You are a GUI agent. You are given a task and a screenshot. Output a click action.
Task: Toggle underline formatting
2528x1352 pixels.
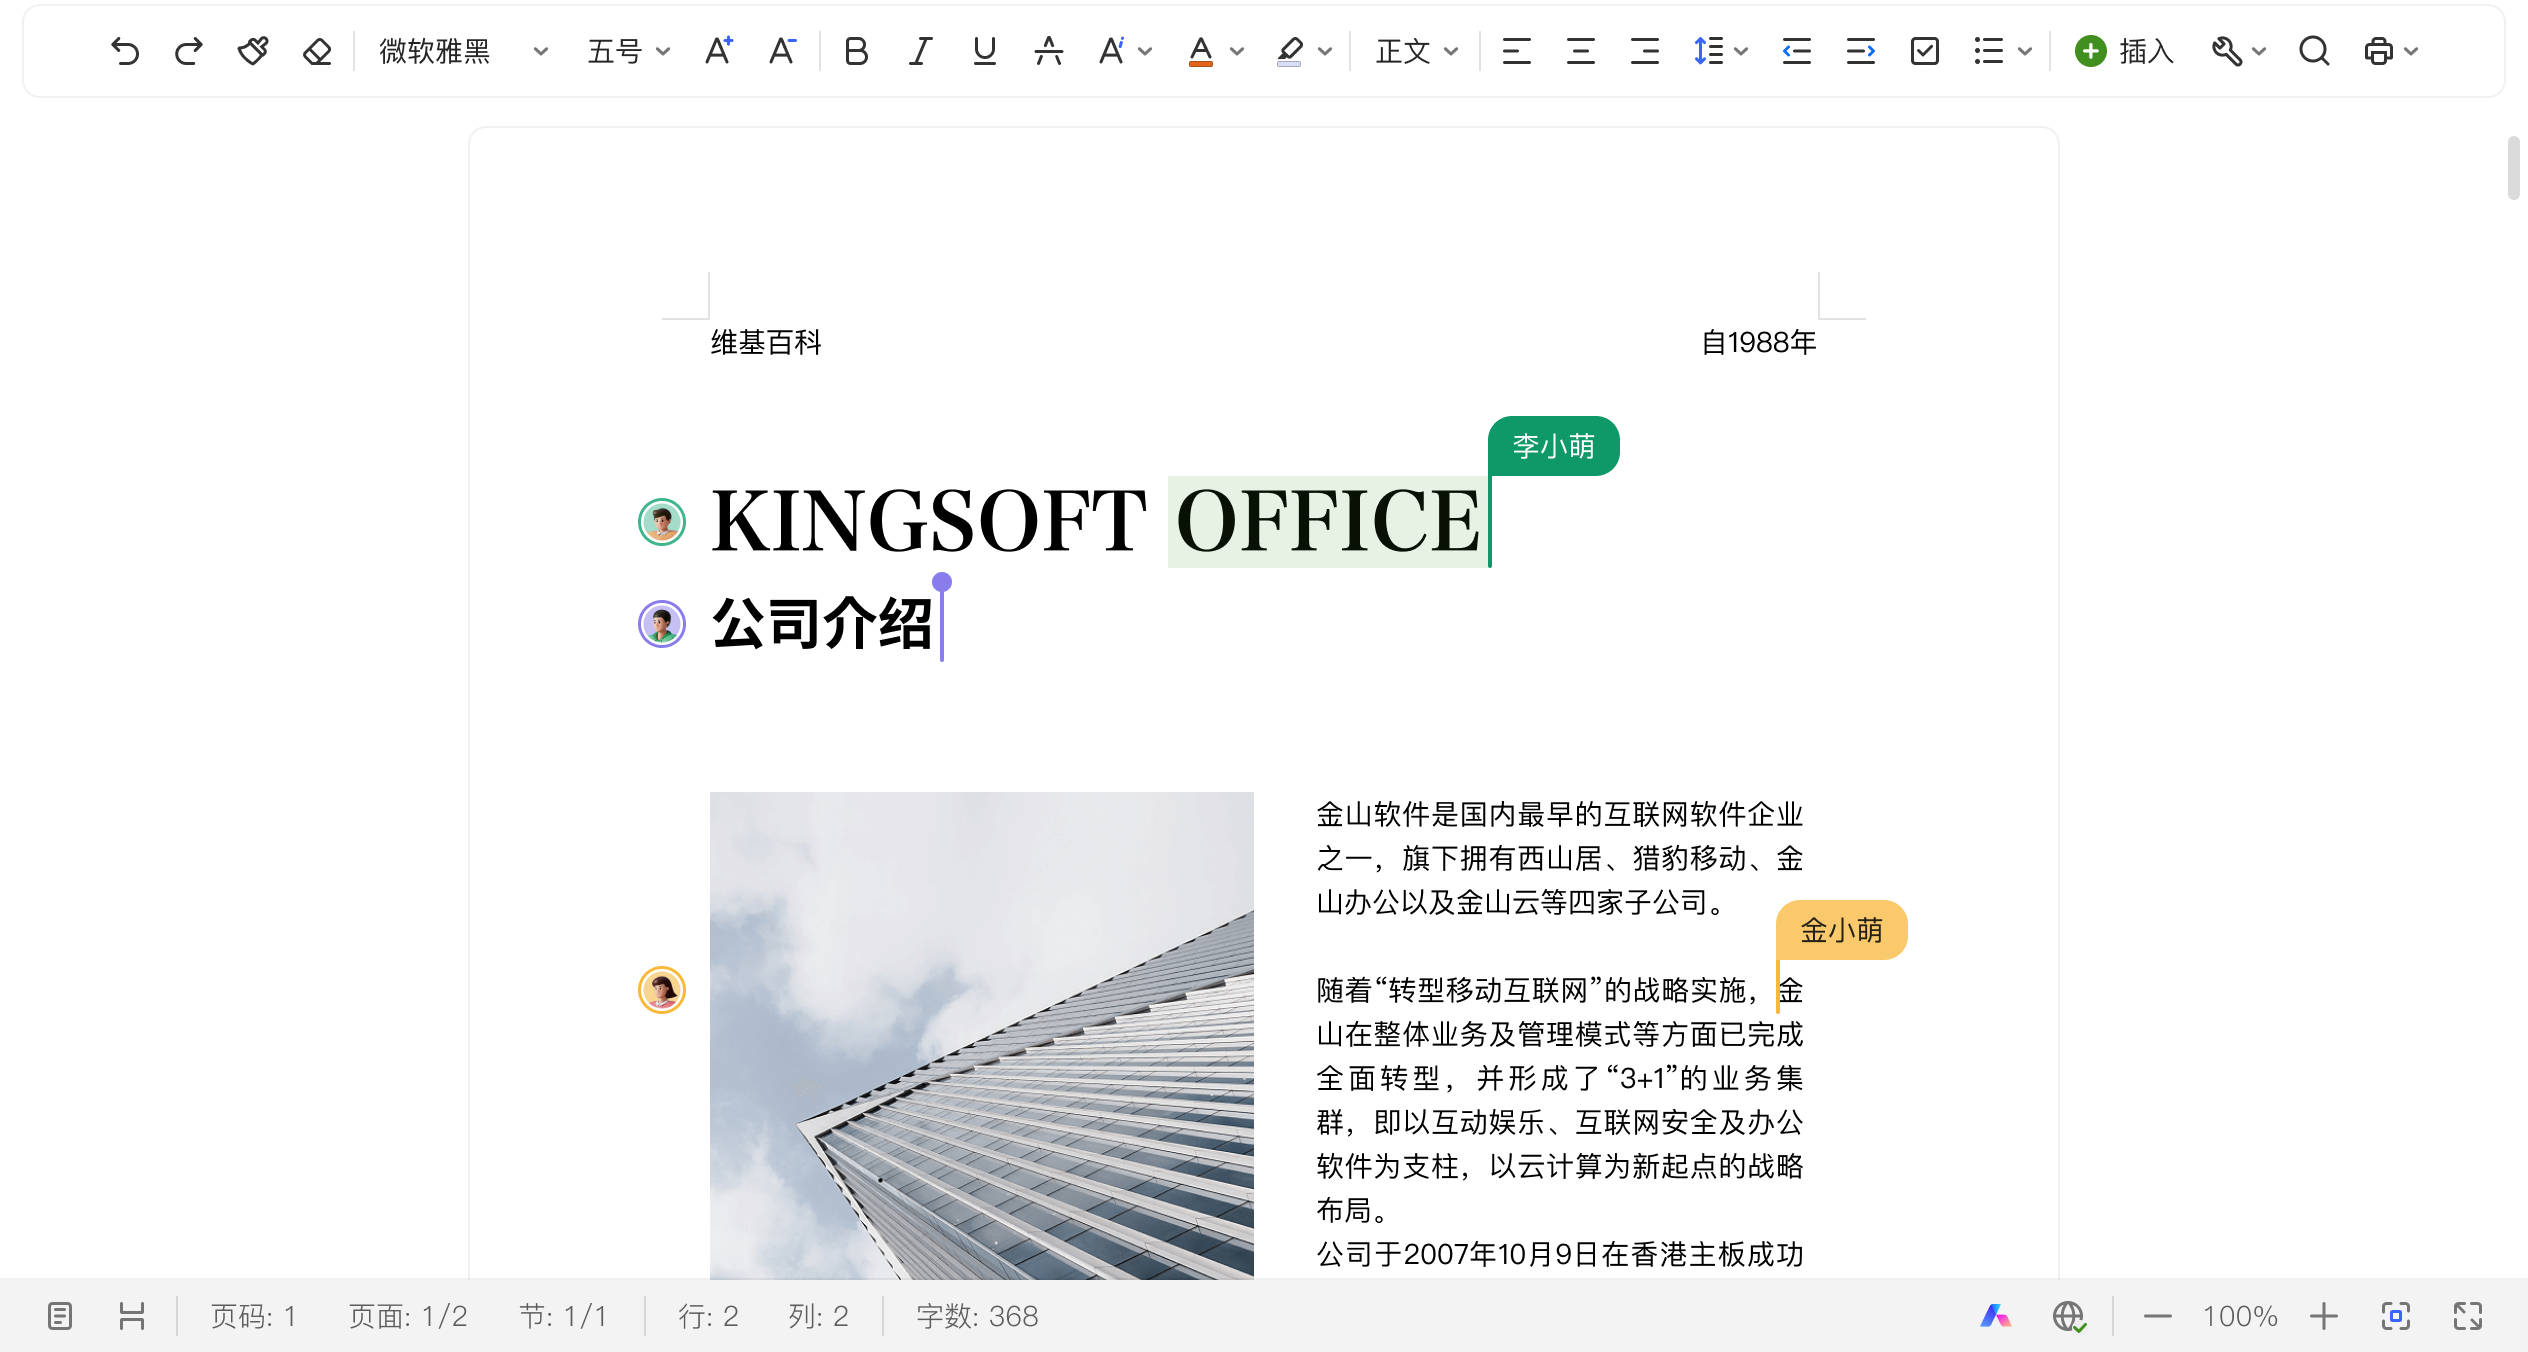click(x=984, y=51)
